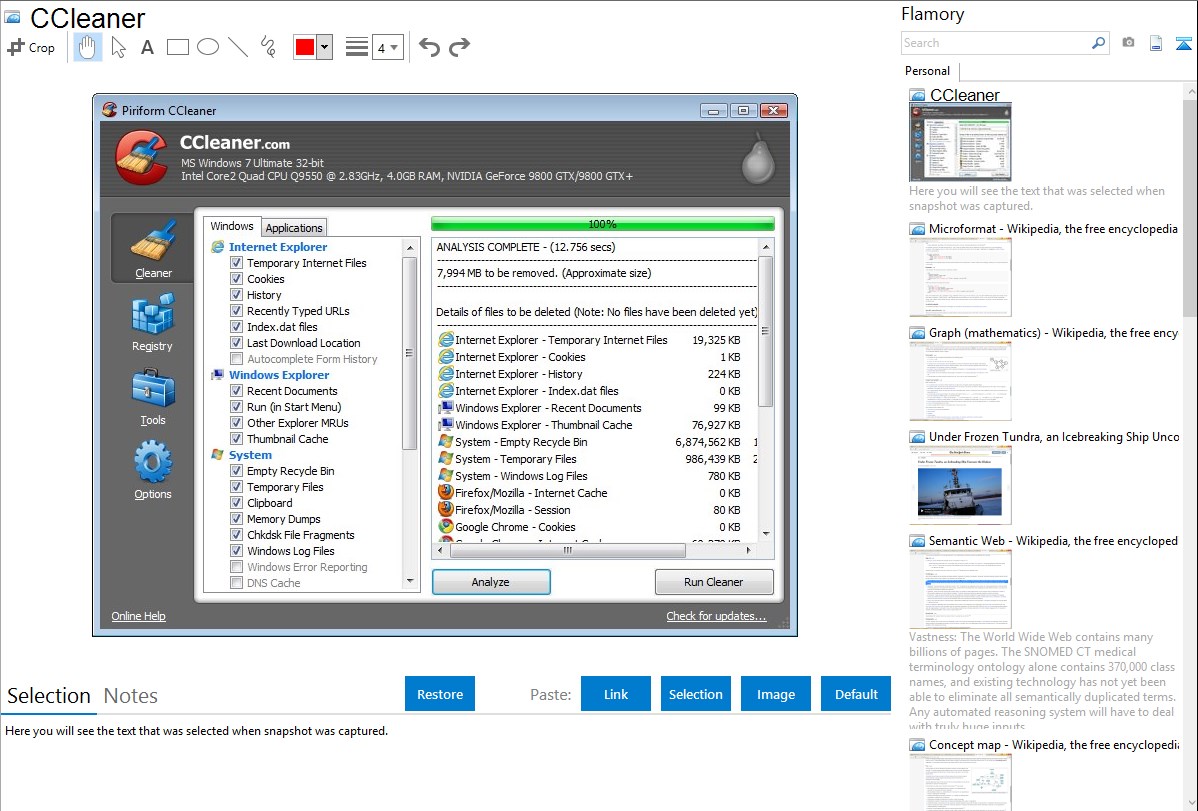Click the red color swatch
The height and width of the screenshot is (811, 1198).
click(x=304, y=47)
